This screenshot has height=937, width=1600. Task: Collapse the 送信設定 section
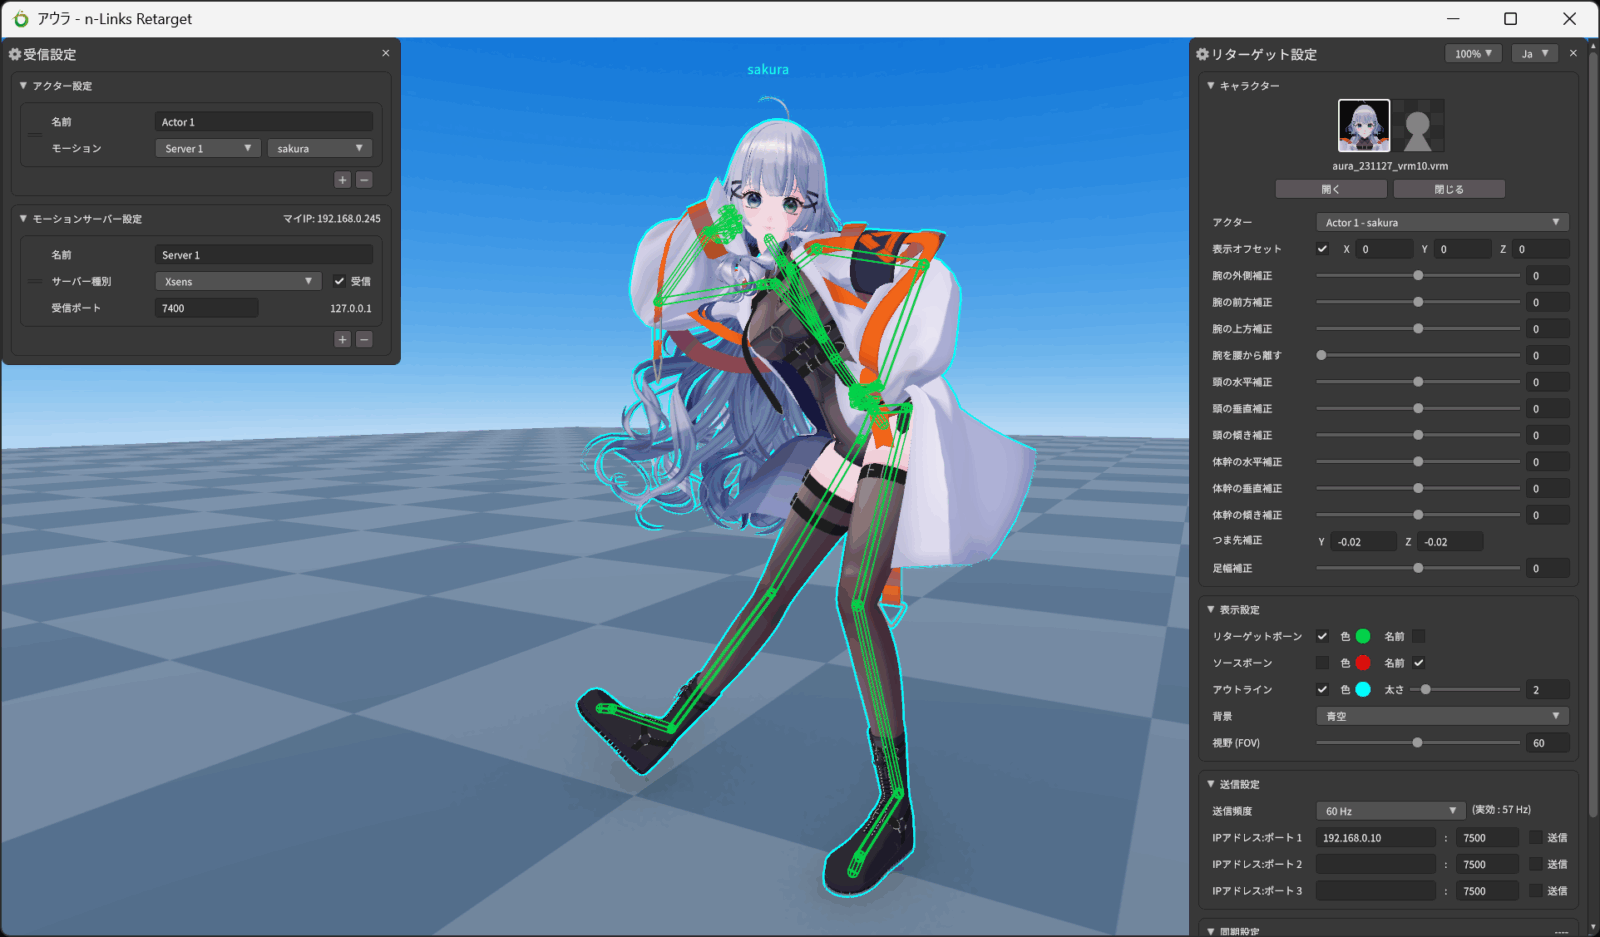[1211, 785]
